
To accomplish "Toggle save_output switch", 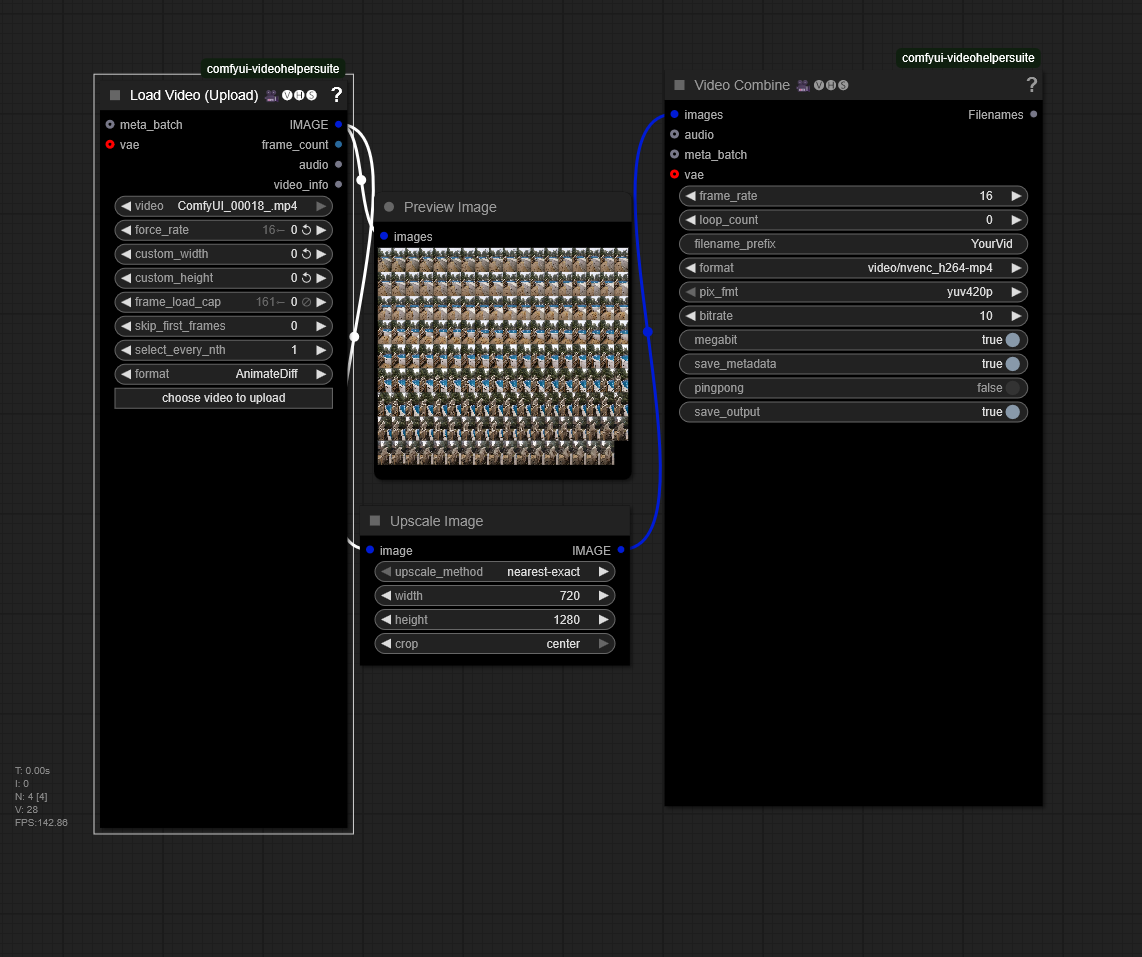I will pos(1012,412).
